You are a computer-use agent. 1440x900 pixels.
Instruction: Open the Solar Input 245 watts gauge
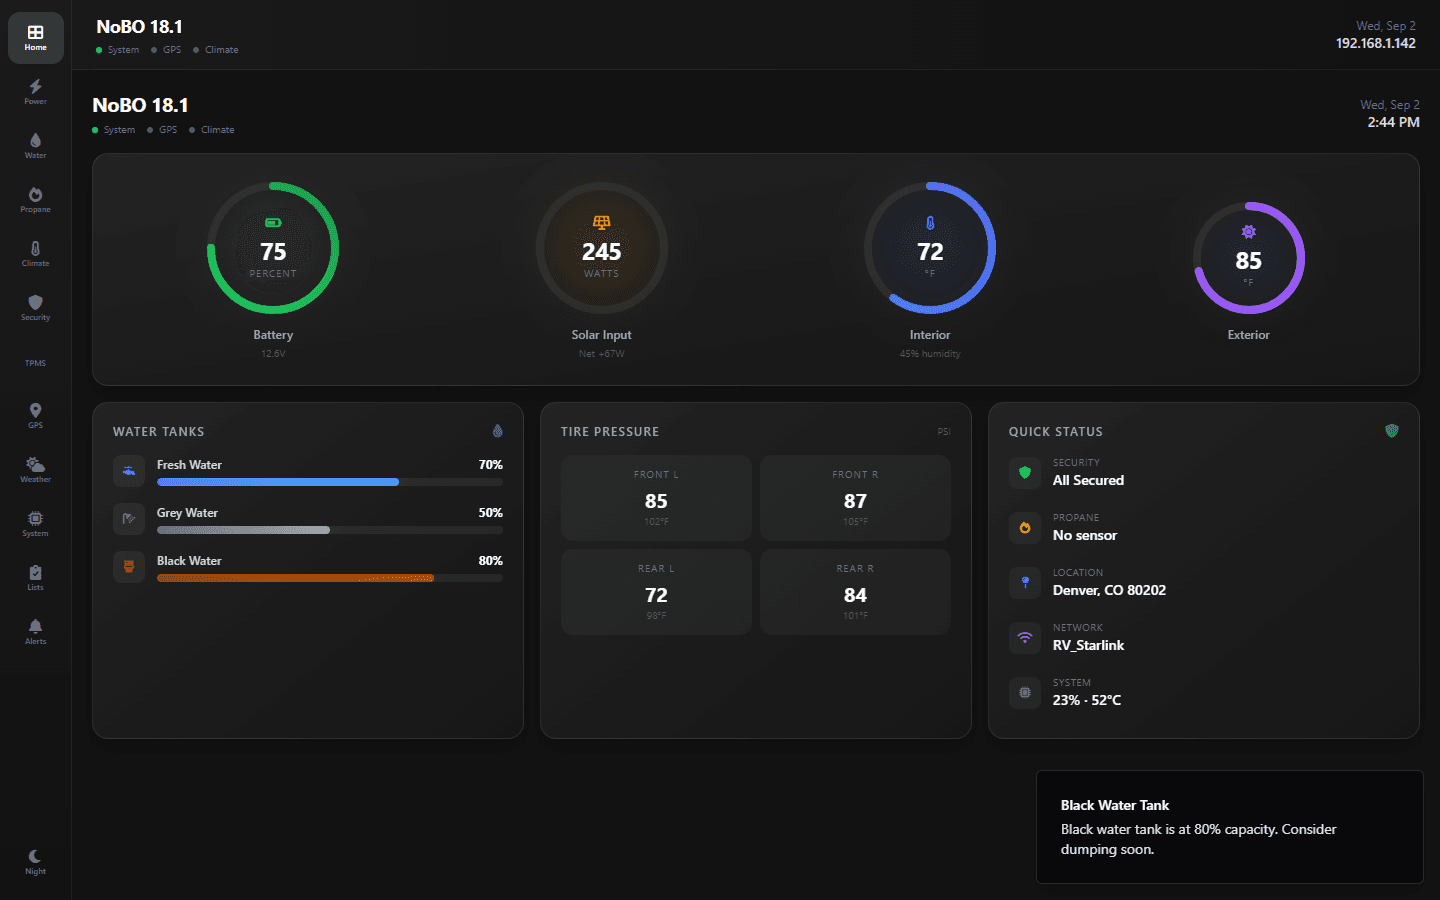pyautogui.click(x=602, y=248)
